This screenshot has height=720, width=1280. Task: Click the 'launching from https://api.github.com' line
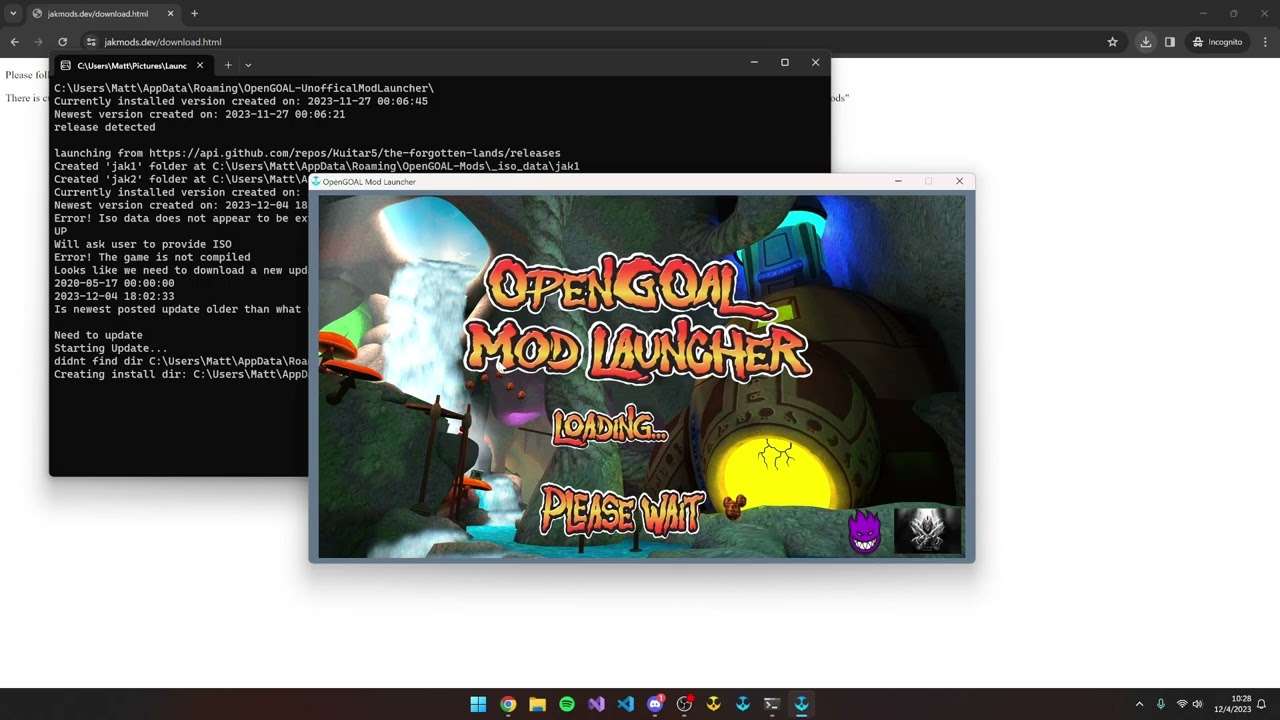tap(307, 153)
